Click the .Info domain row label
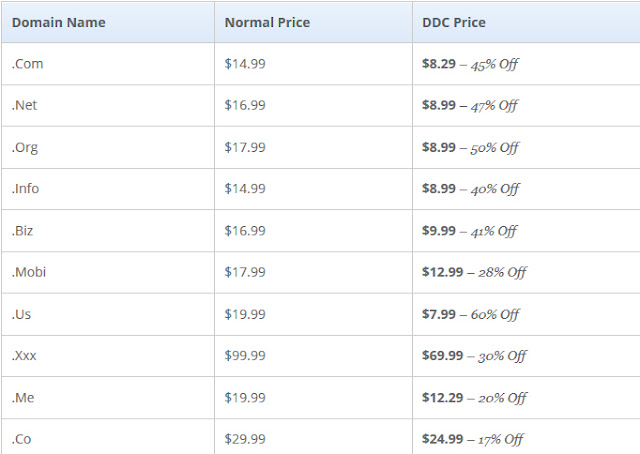Viewport: 640px width, 454px height. tap(25, 189)
